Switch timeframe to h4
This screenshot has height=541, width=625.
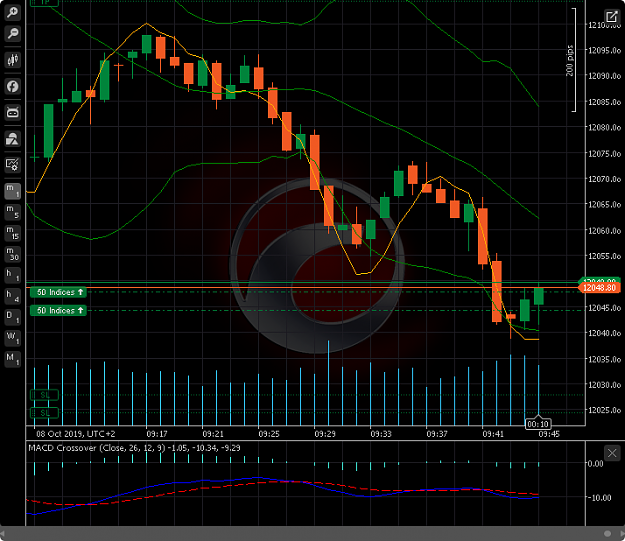12,297
